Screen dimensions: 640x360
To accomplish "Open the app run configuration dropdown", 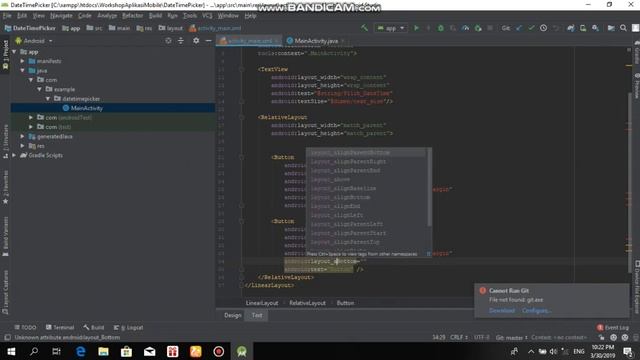I will click(x=391, y=28).
